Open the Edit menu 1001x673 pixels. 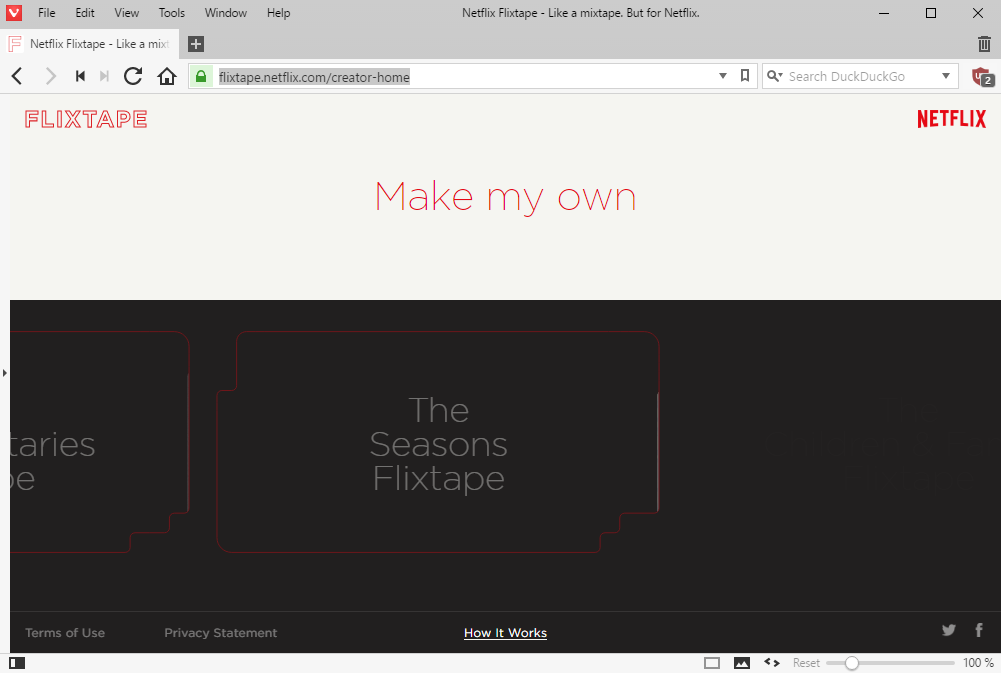[x=84, y=13]
